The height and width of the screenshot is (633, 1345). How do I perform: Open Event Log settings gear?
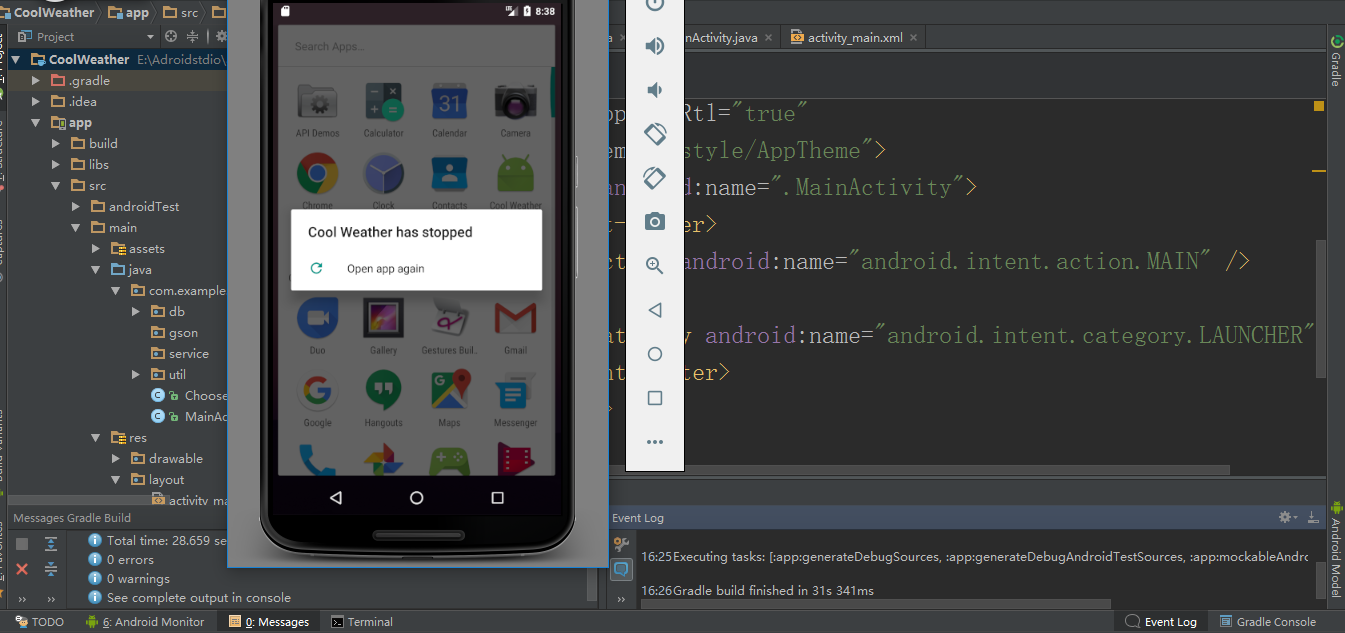coord(1287,517)
